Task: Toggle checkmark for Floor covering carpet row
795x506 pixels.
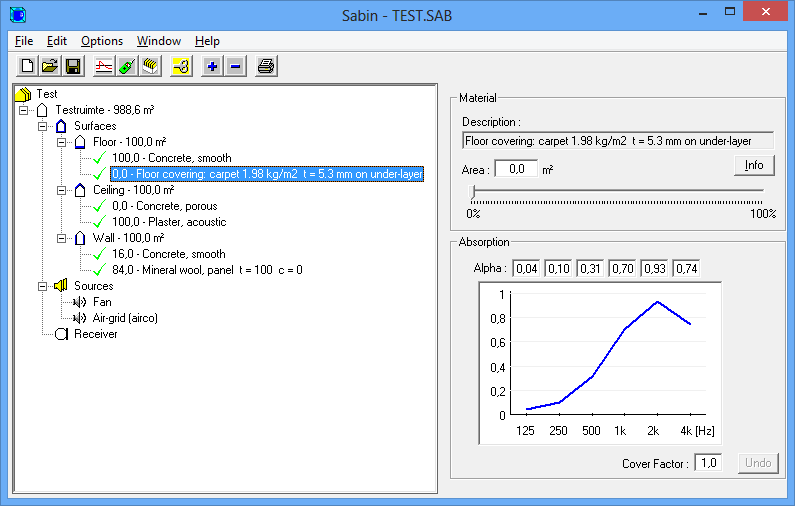Action: point(100,174)
